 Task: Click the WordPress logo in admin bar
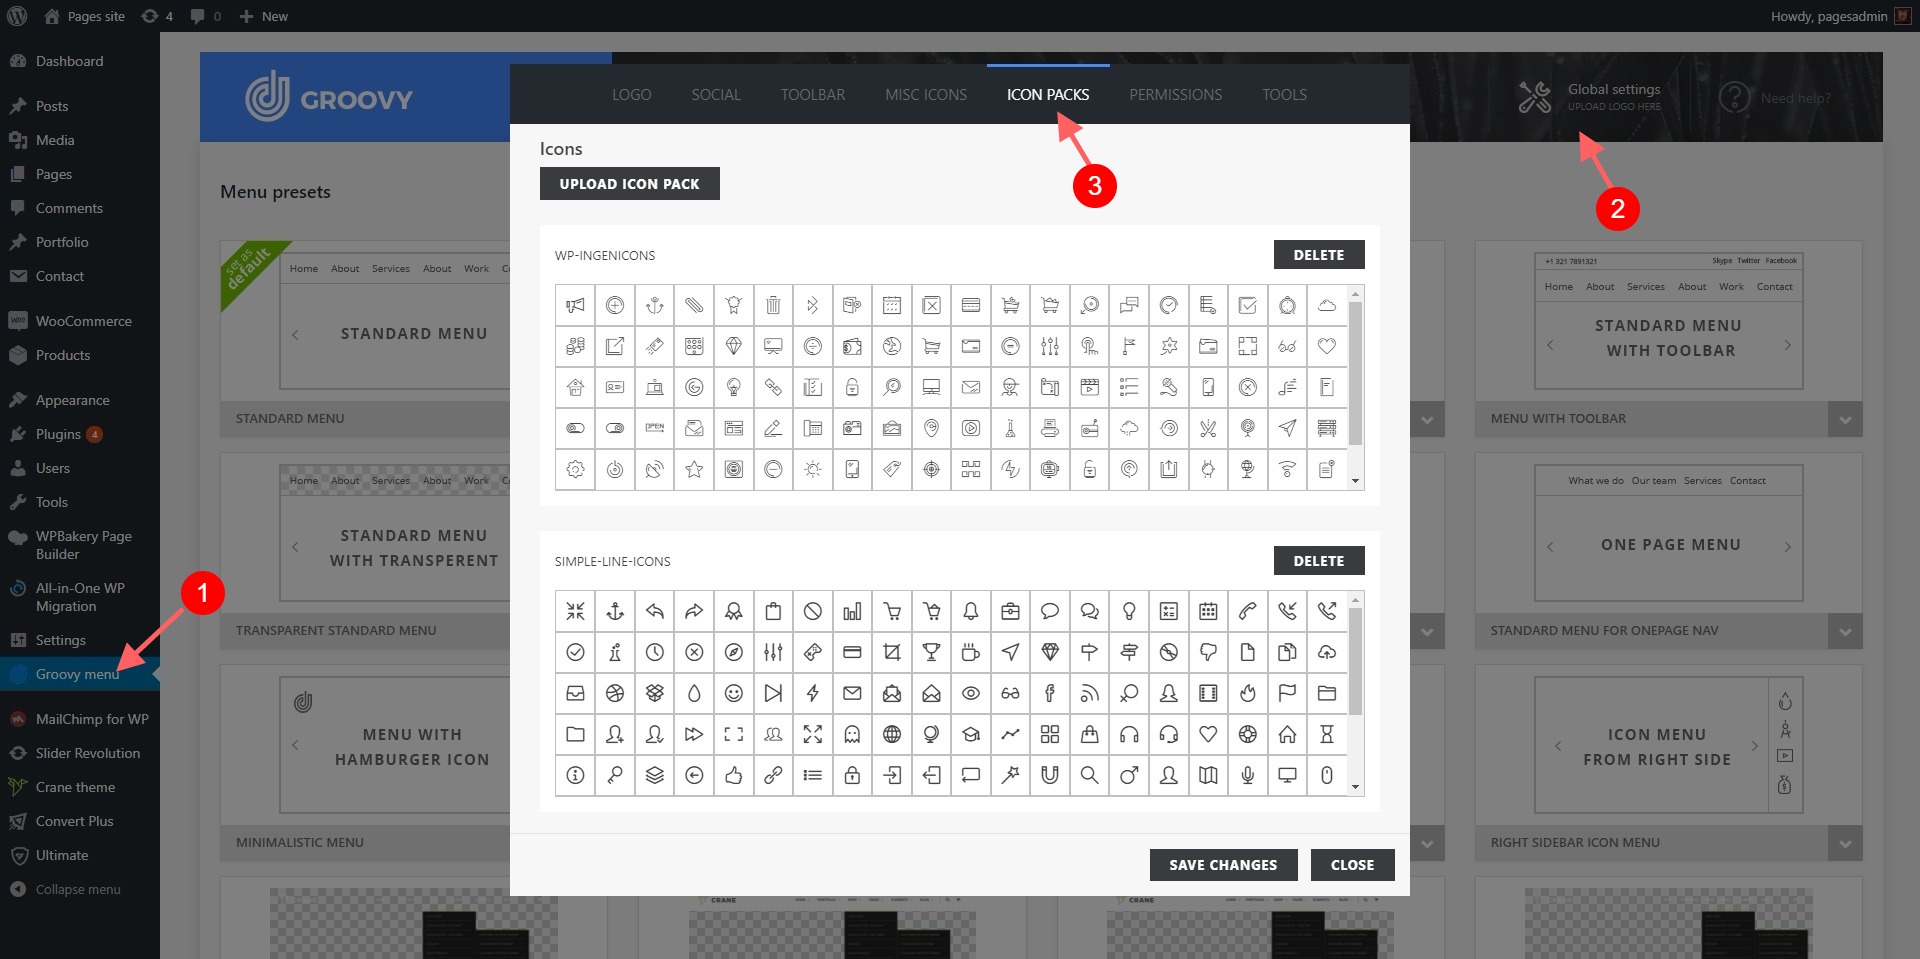[x=18, y=16]
